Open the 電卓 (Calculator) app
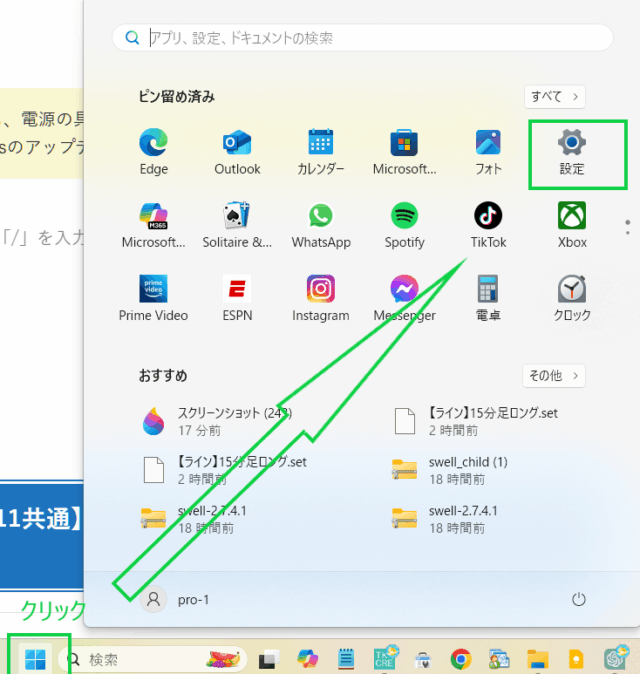640x674 pixels. 488,298
